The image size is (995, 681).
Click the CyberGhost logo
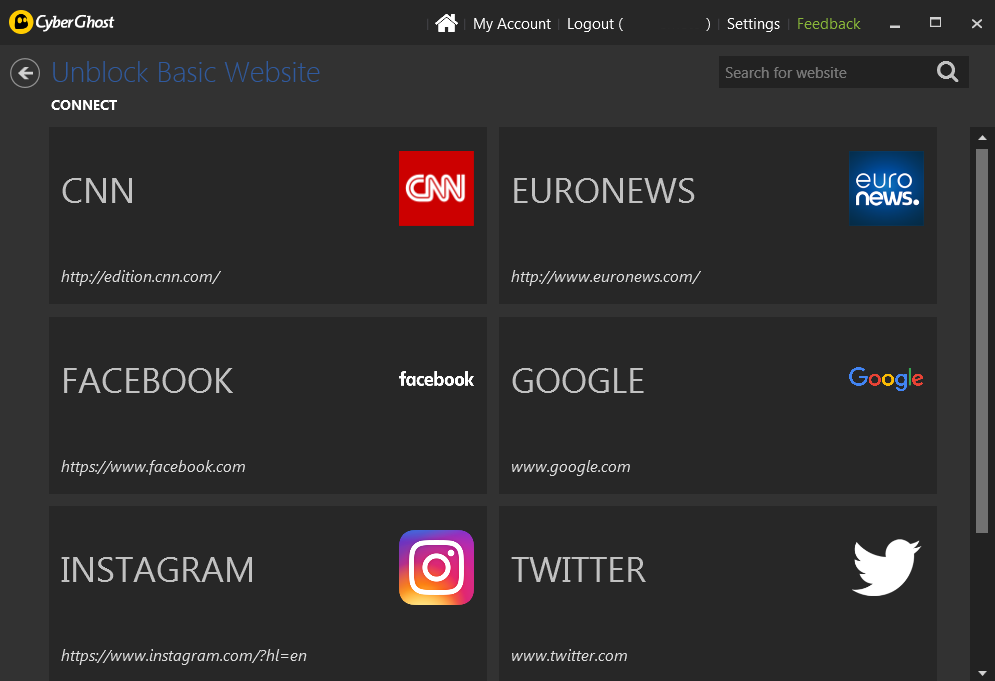(x=62, y=22)
